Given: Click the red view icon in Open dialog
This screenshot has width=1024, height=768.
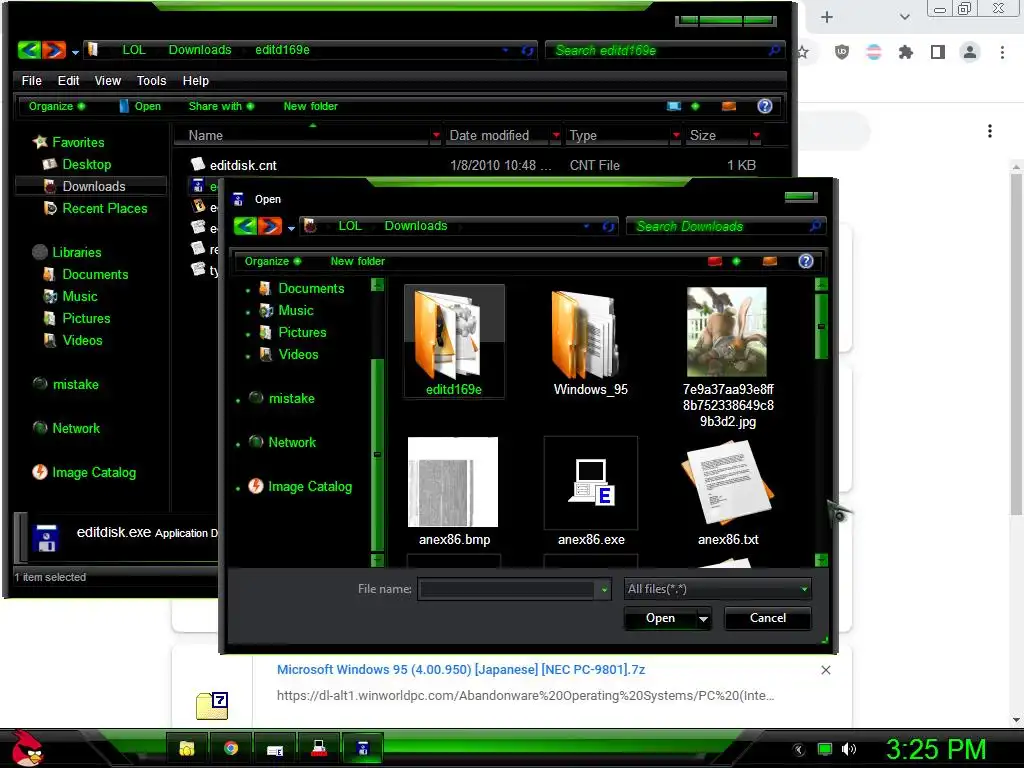Looking at the screenshot, I should coord(715,261).
